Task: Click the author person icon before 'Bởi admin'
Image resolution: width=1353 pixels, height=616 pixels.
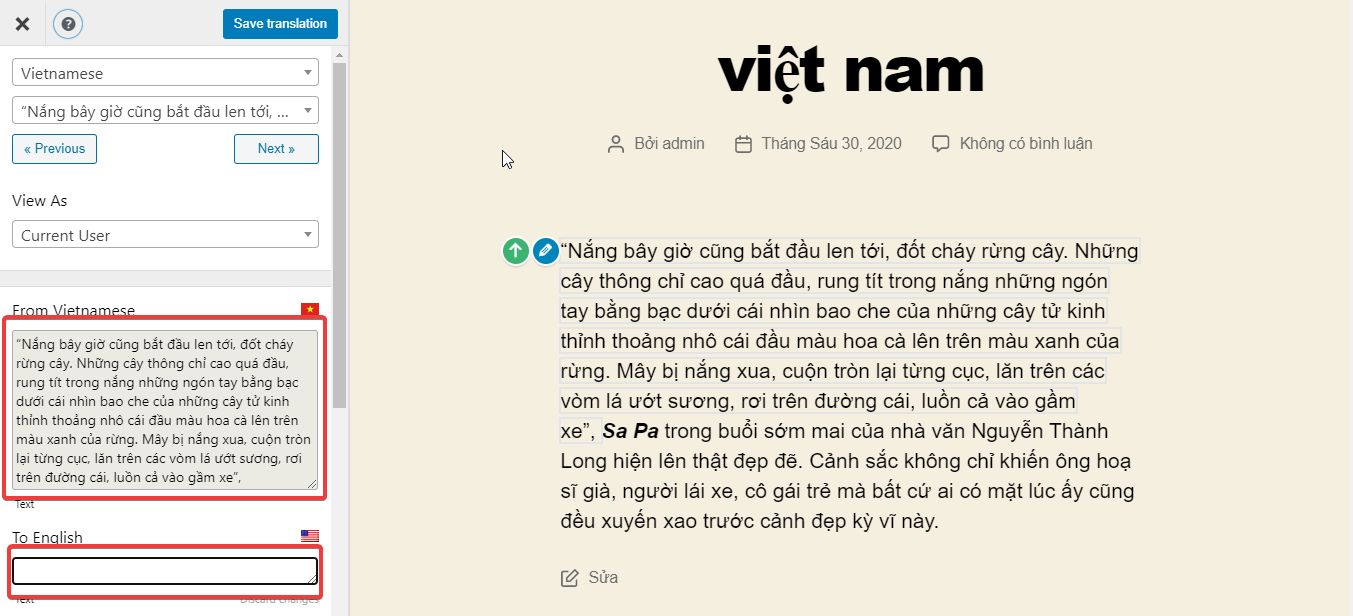Action: tap(616, 144)
